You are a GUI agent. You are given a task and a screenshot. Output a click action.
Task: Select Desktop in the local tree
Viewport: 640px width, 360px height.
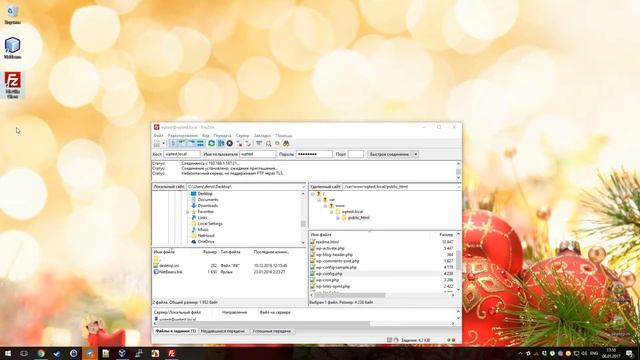tap(204, 194)
